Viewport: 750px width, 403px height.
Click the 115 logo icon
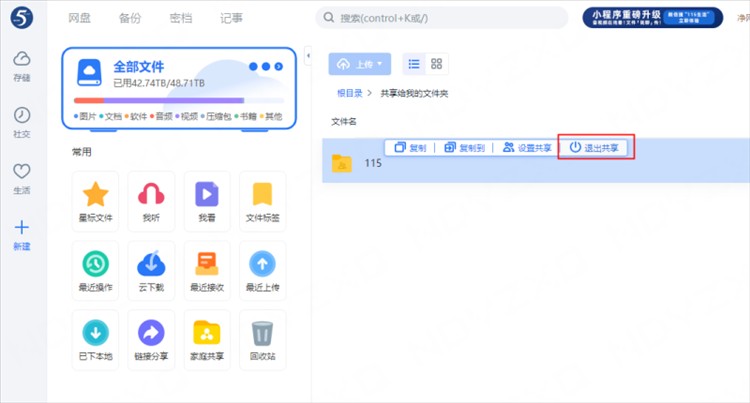click(x=22, y=17)
